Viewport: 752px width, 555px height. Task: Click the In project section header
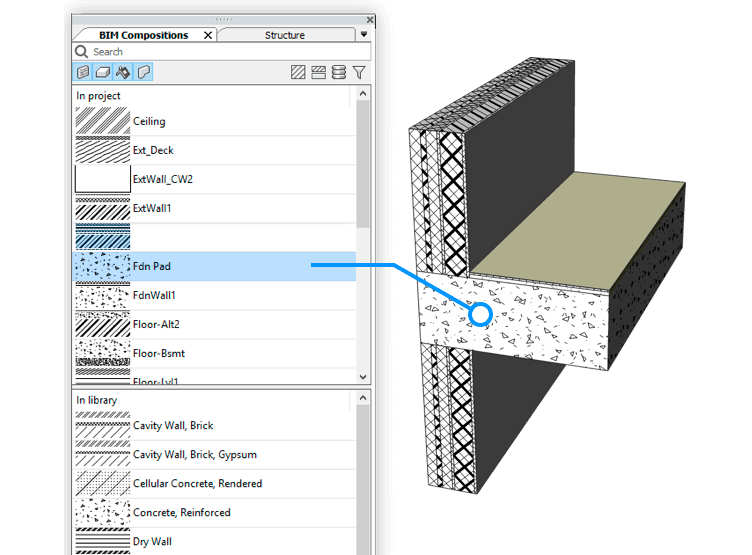(98, 95)
